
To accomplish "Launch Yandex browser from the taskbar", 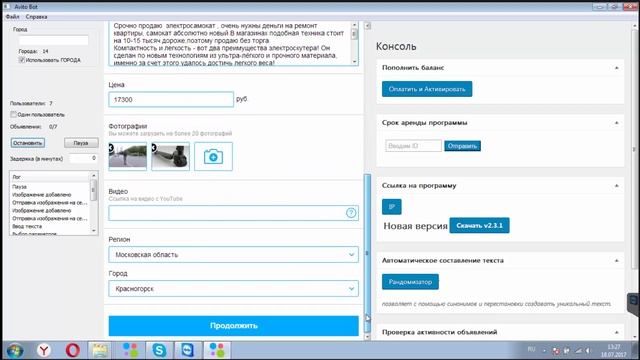I will [44, 350].
